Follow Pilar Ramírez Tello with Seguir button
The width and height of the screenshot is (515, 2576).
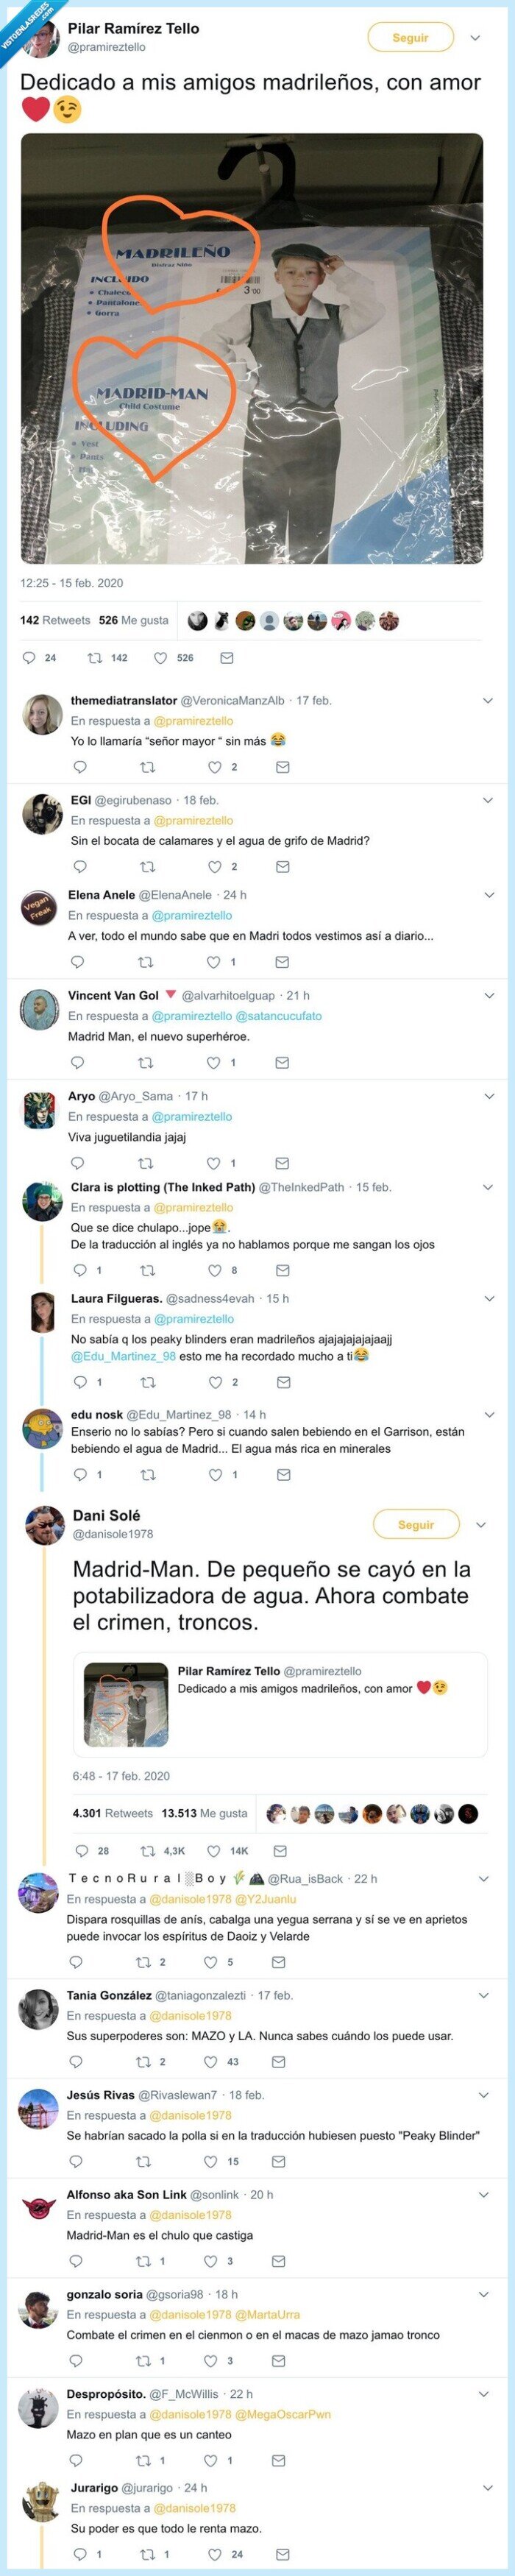410,38
